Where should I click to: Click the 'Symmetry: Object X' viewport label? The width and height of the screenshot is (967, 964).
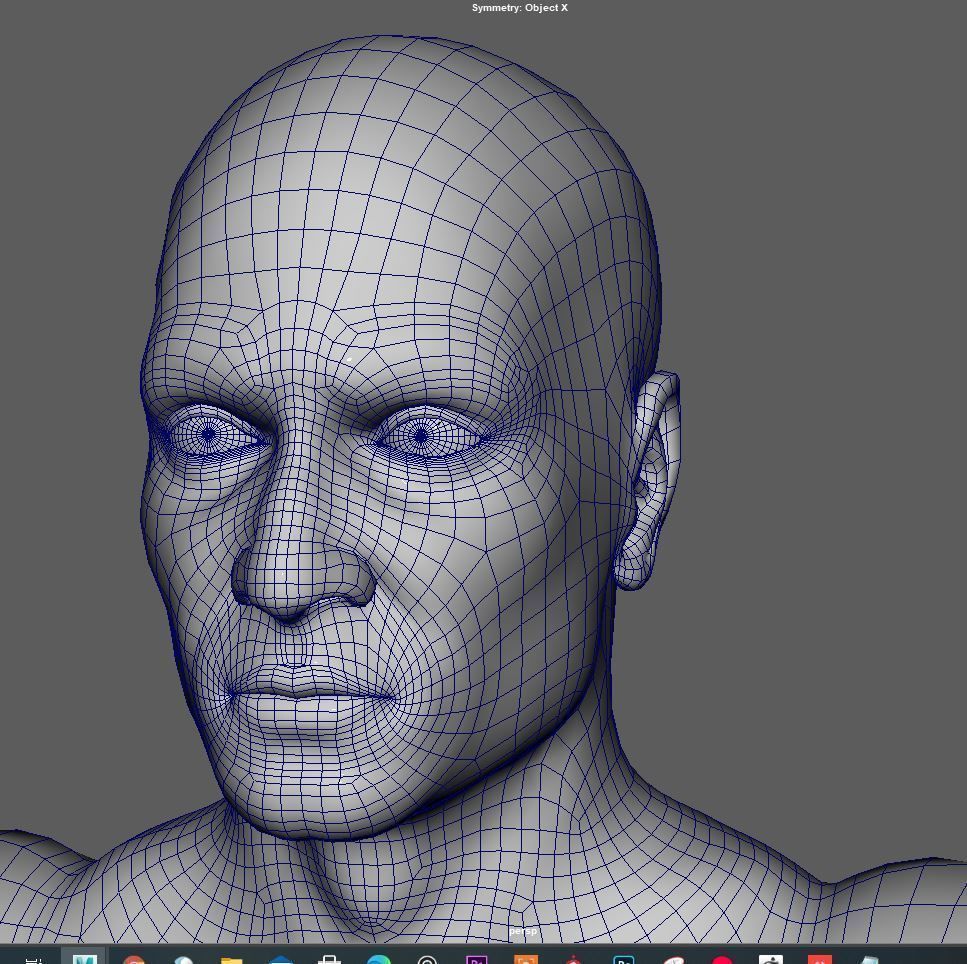point(519,8)
